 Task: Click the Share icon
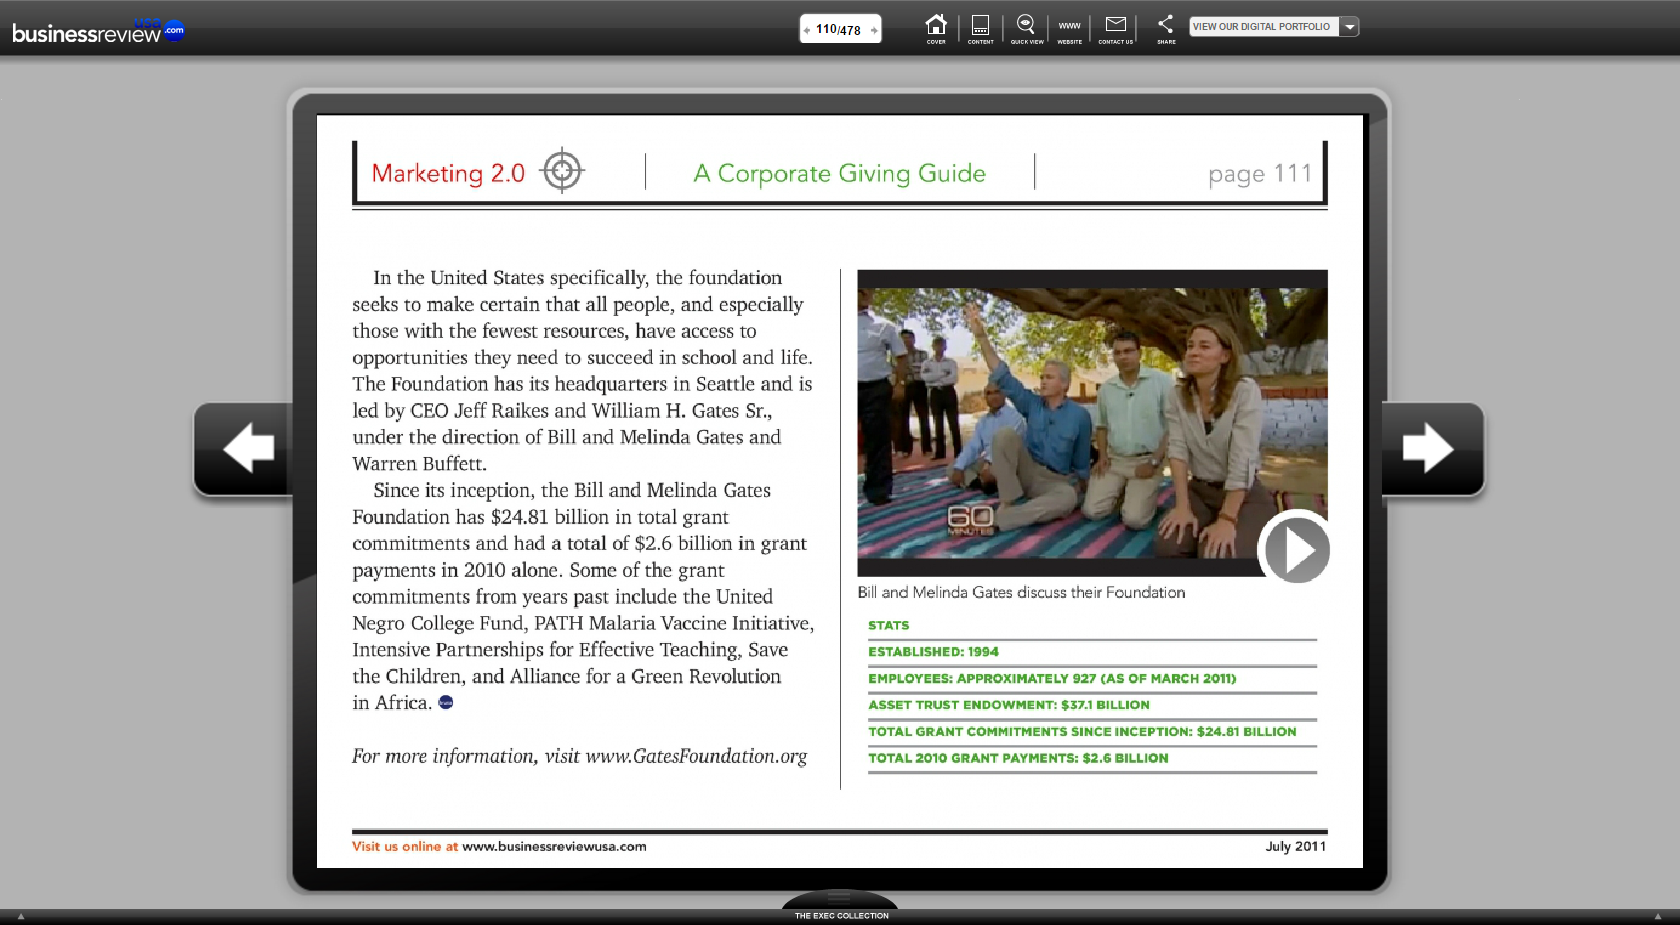pyautogui.click(x=1166, y=27)
